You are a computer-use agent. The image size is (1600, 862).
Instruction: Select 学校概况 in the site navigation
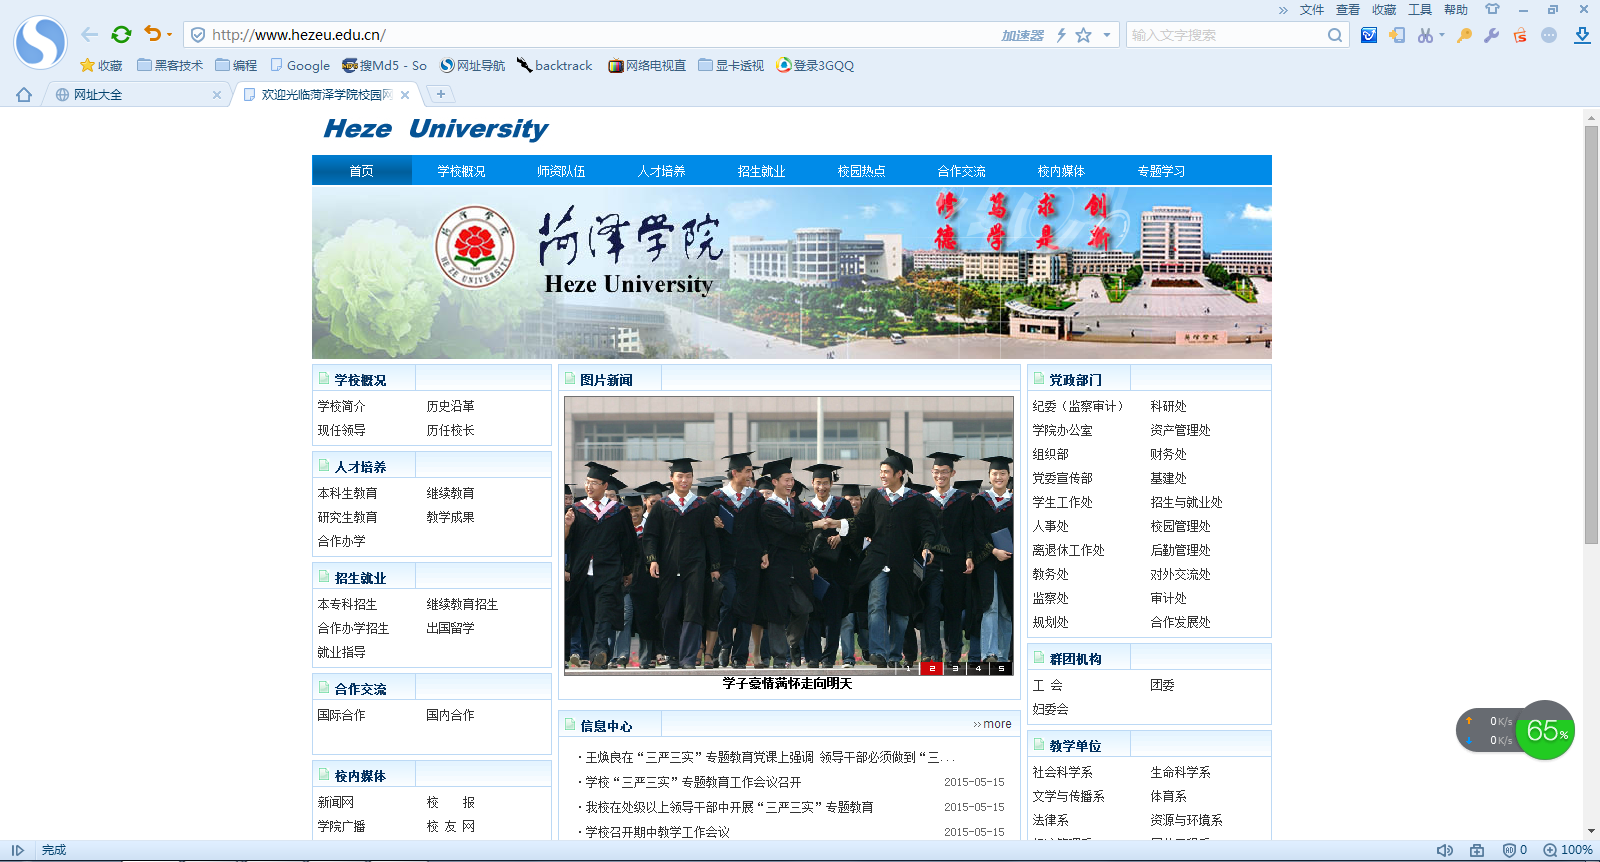[x=461, y=171]
